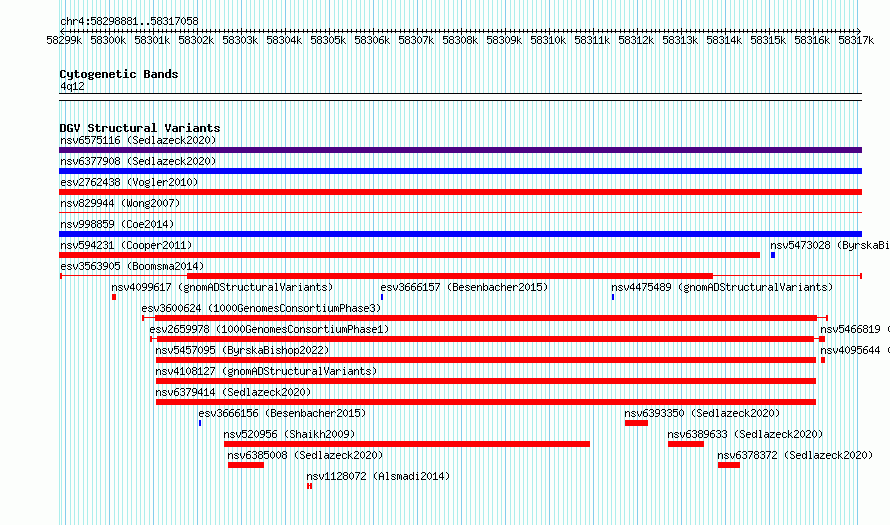Select the short red nsv6385008 bar
Screen dimensions: 890x525
246,465
